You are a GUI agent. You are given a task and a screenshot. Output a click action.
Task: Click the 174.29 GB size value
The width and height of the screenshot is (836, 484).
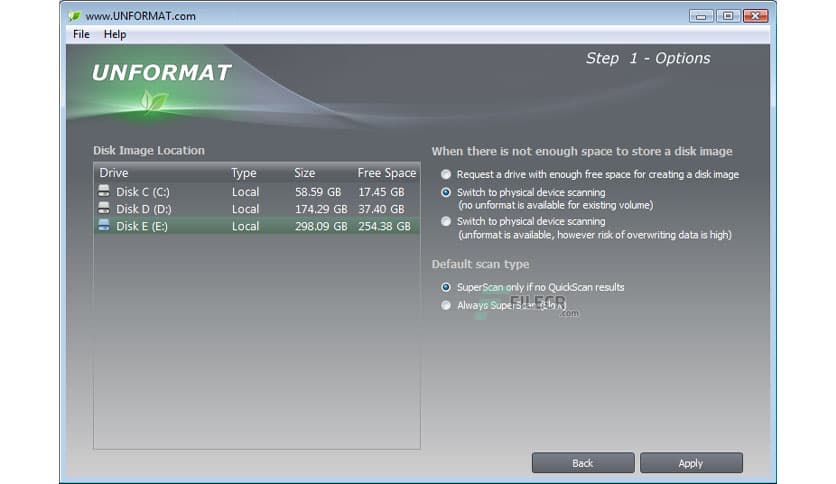tap(321, 209)
